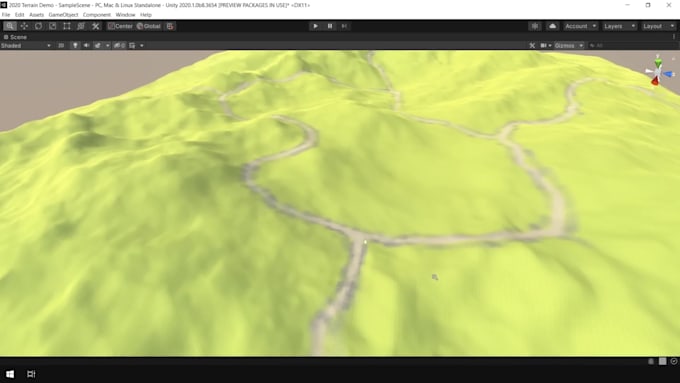Open the Account dropdown
Screen dimensions: 680x383
[x=580, y=26]
